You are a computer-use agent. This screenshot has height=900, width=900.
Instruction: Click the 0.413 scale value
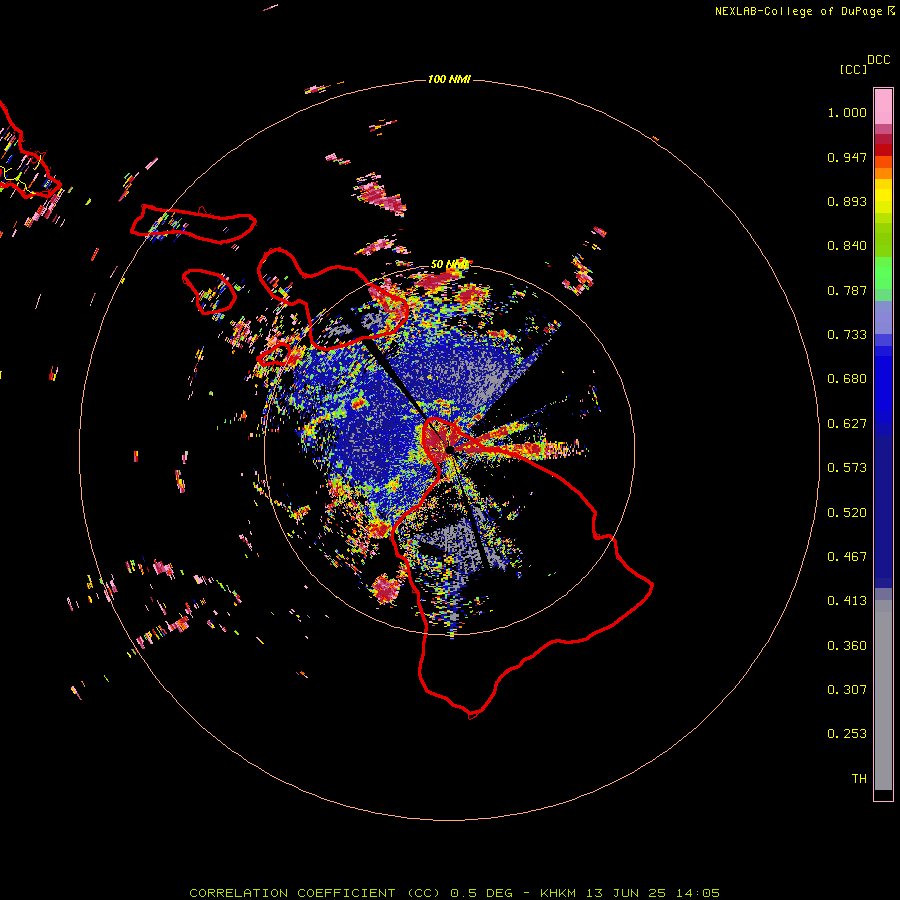point(847,601)
